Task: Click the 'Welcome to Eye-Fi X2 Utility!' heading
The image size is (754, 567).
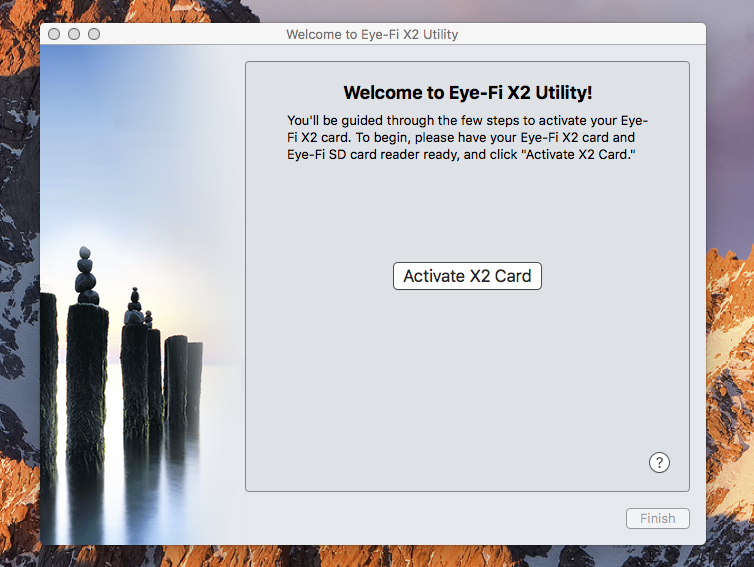Action: pos(467,93)
